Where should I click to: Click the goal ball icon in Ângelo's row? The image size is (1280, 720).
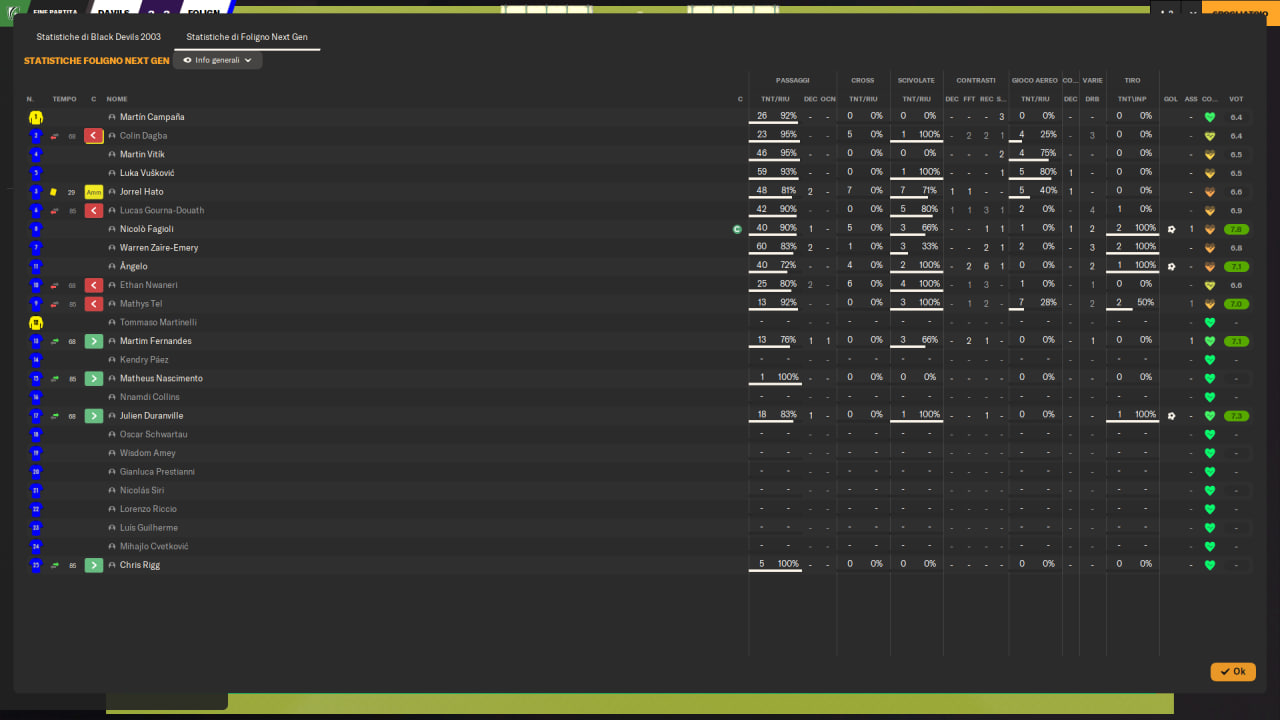coord(1171,267)
